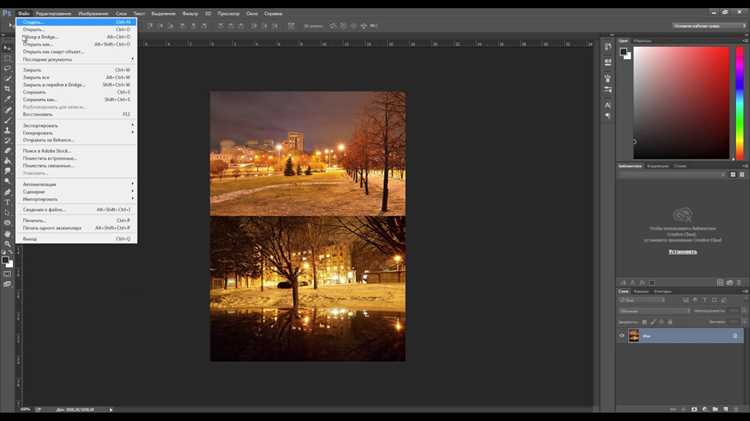Hide the layer using its eye icon
This screenshot has width=750, height=421.
622,336
